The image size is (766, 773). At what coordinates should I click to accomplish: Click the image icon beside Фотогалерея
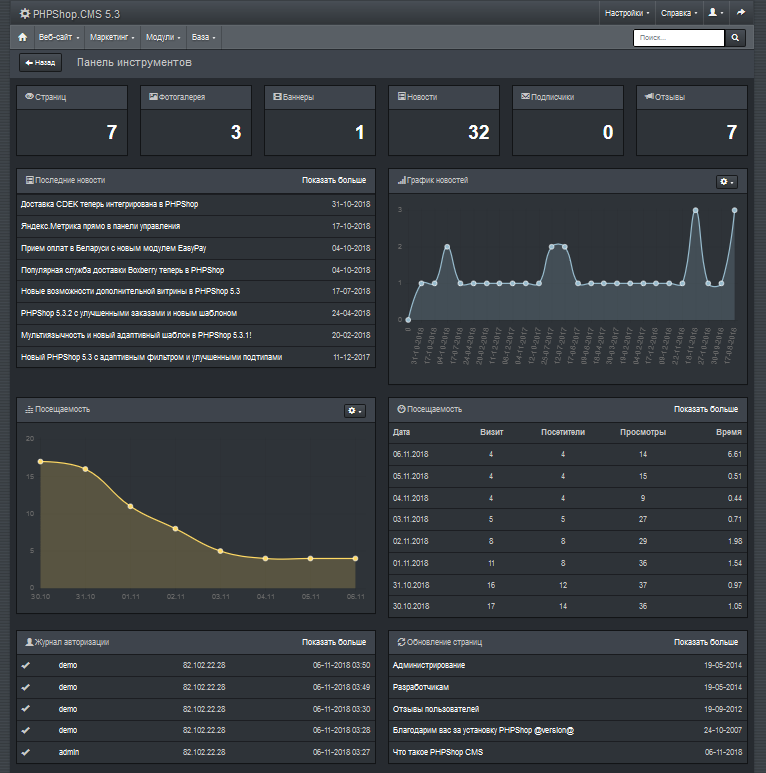pyautogui.click(x=153, y=97)
